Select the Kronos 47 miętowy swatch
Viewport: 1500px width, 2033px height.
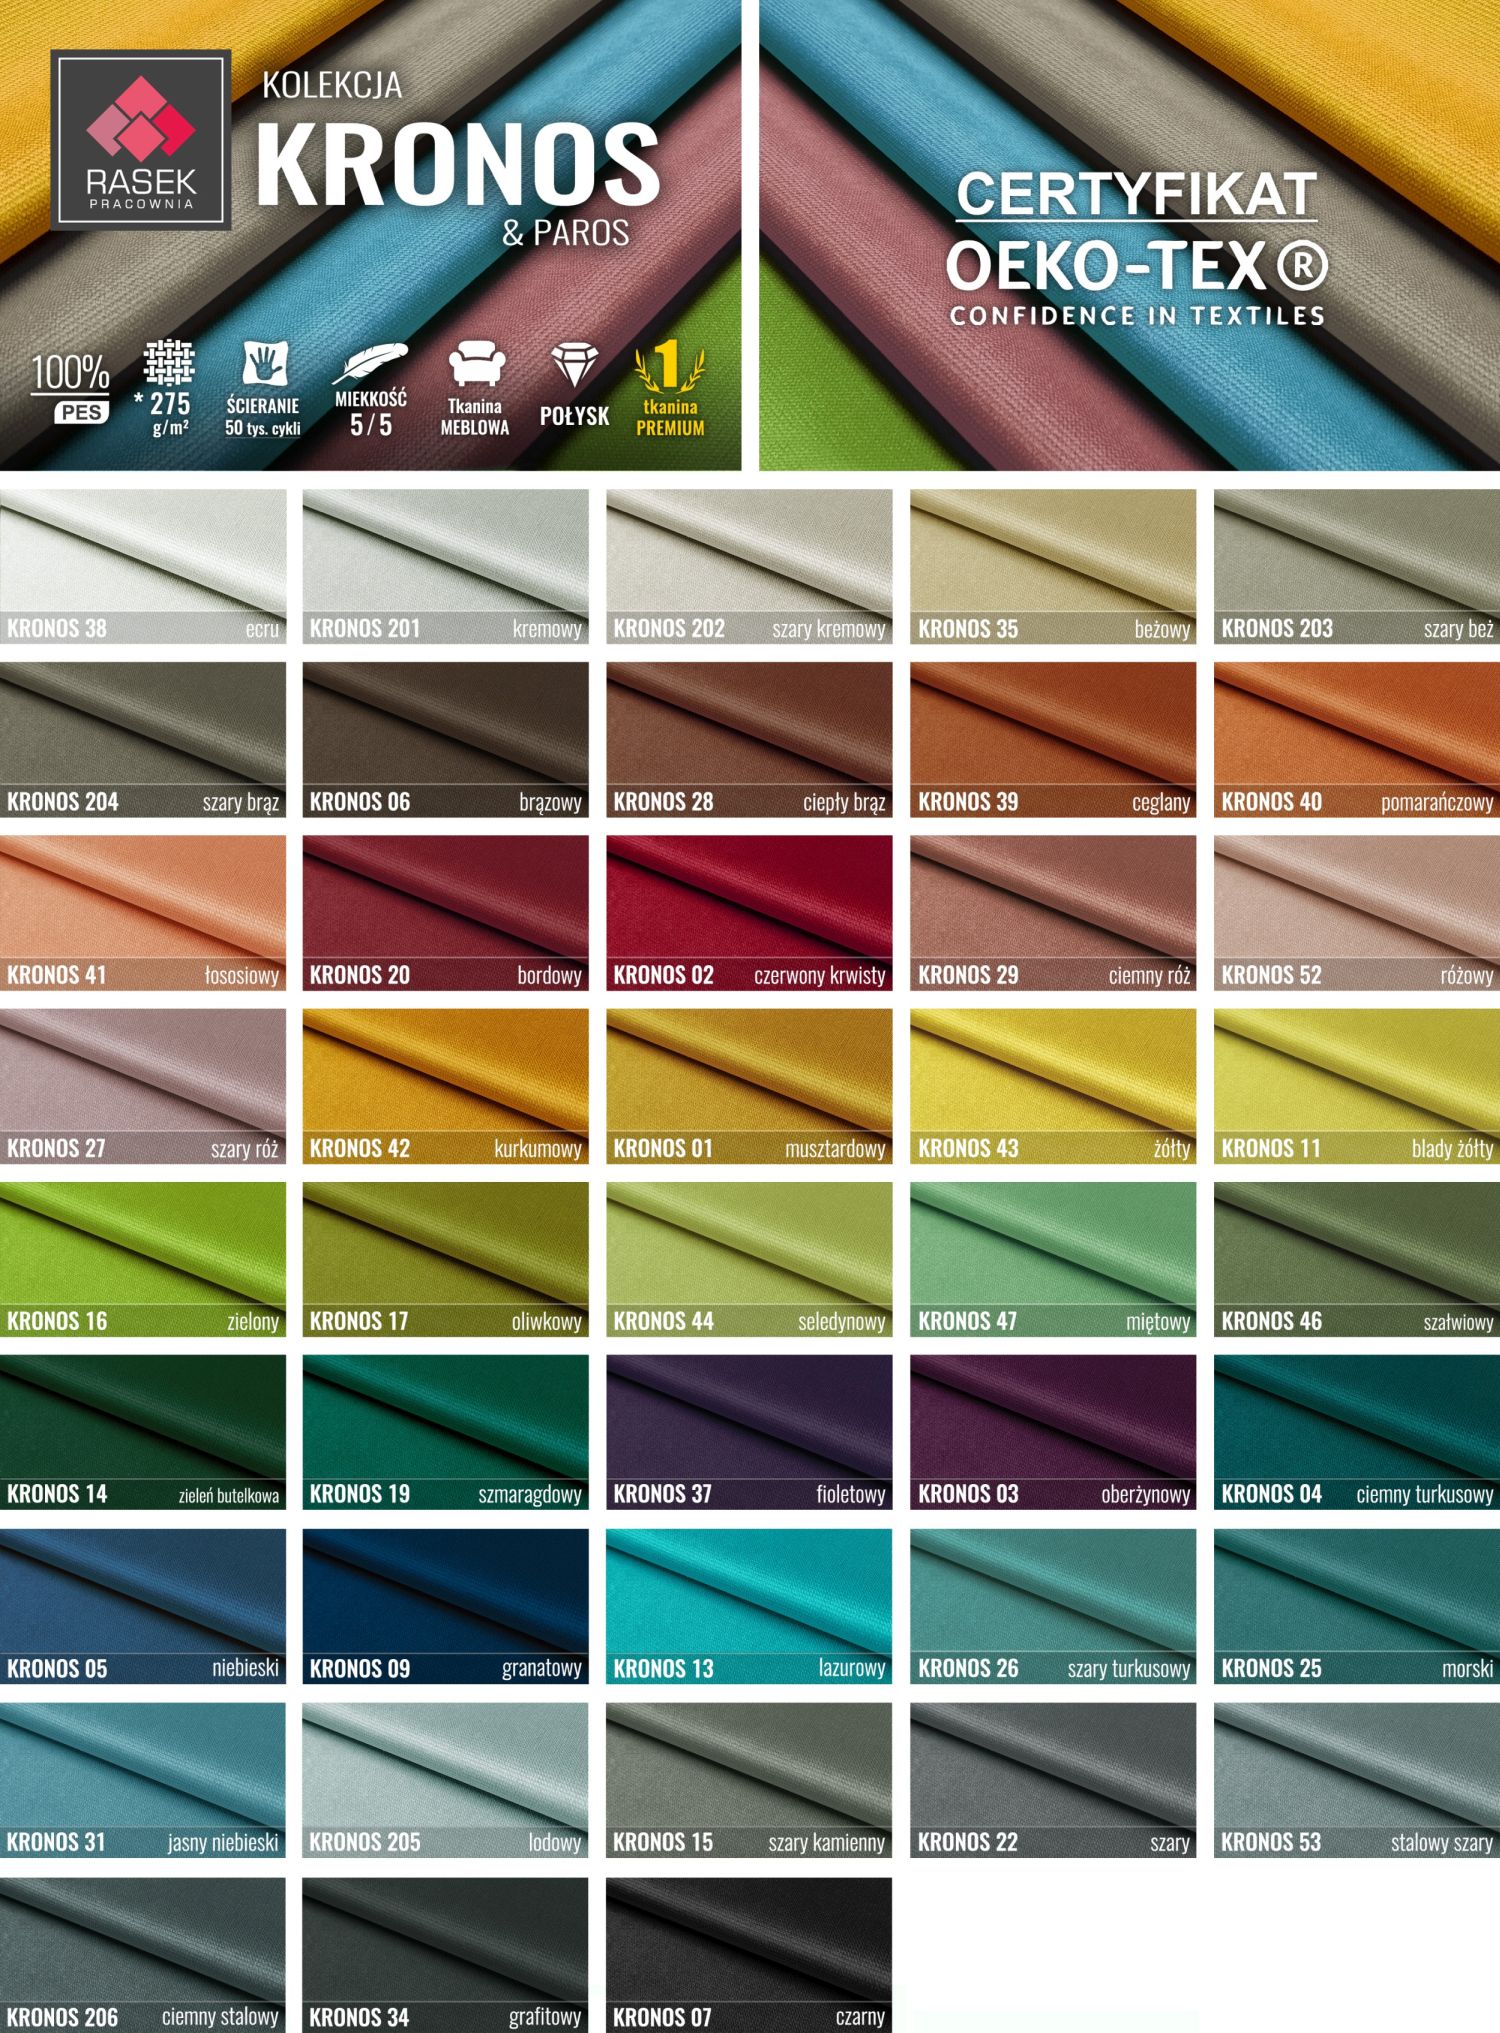click(x=1054, y=1260)
